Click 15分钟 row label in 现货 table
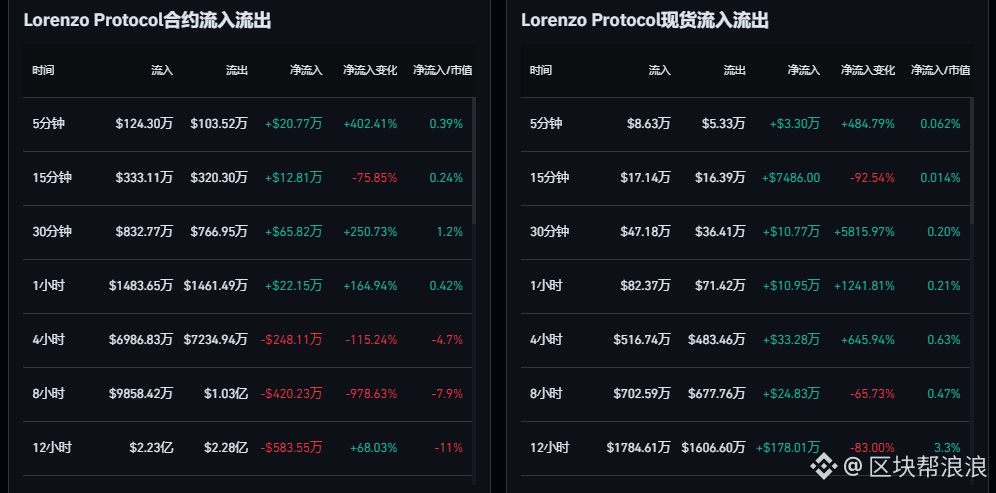Viewport: 996px width, 493px height. coord(549,178)
